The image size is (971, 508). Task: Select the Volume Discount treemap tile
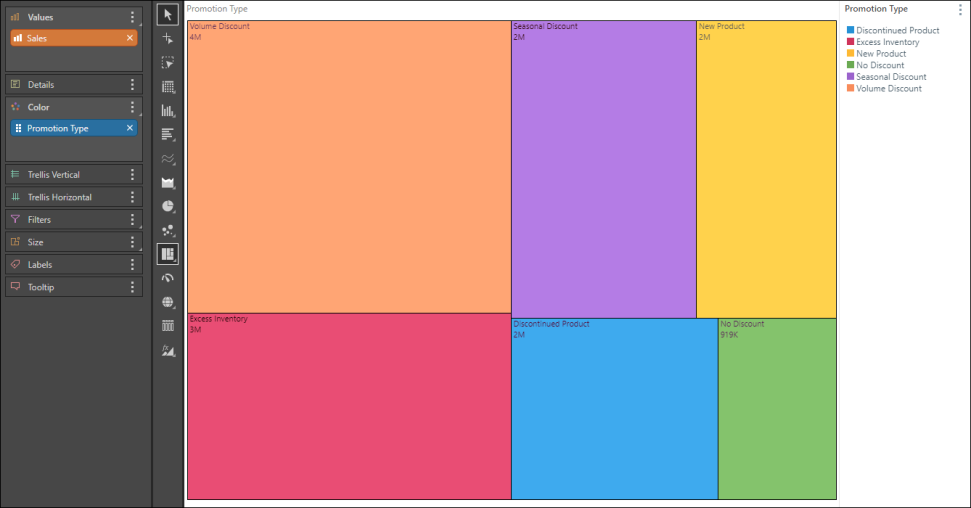pyautogui.click(x=349, y=167)
